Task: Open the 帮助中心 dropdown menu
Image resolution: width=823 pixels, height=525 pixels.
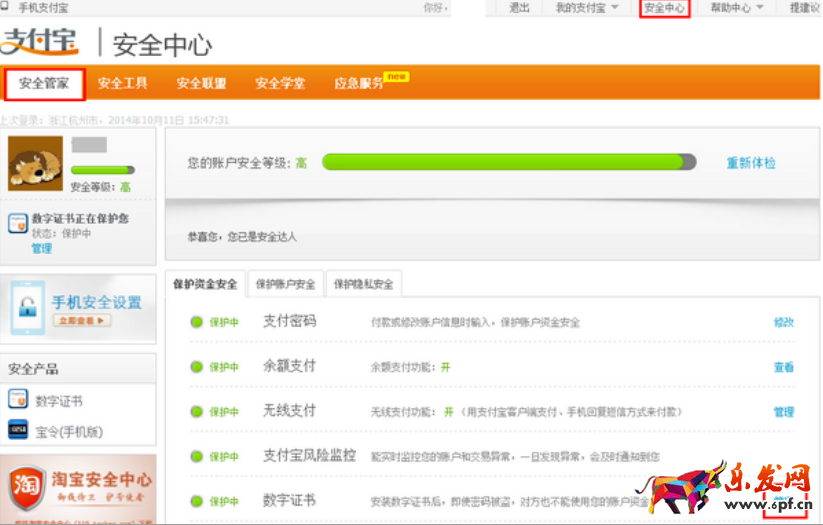Action: pos(736,8)
